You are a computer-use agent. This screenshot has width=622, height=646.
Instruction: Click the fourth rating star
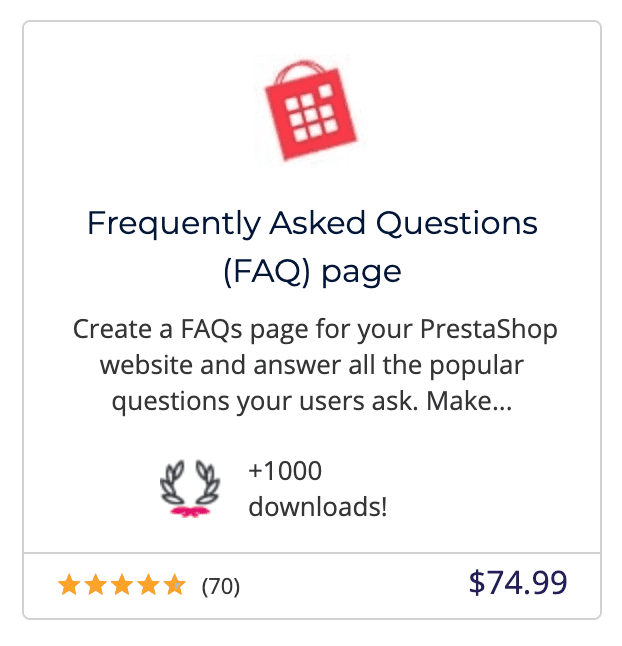(148, 585)
